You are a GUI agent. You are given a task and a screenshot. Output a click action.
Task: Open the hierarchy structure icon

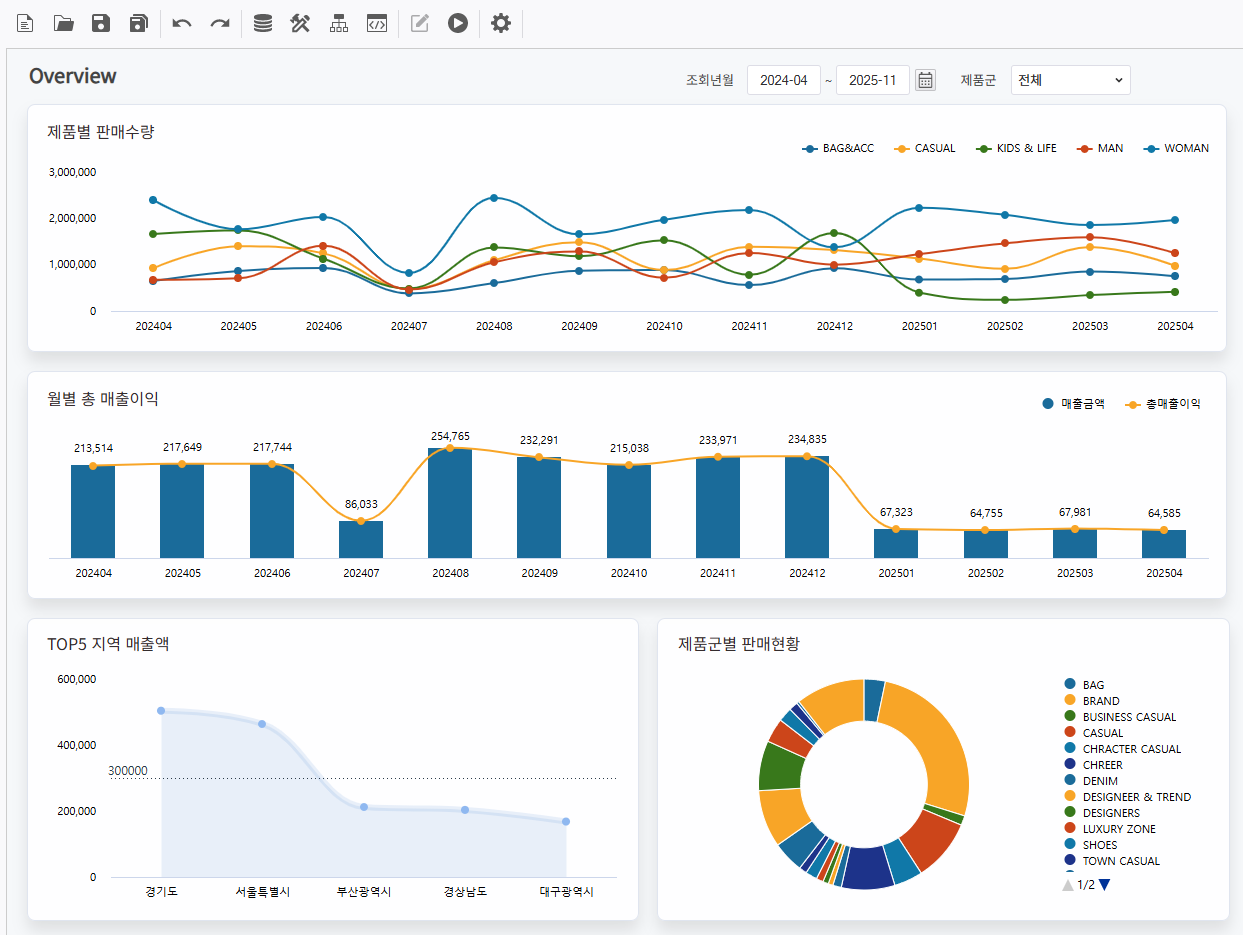click(x=339, y=23)
